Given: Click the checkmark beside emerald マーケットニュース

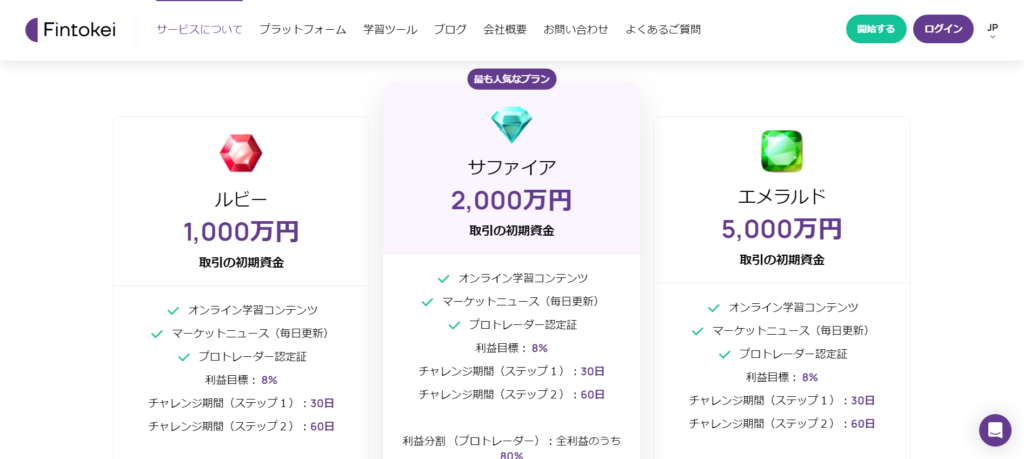Looking at the screenshot, I should pos(697,332).
